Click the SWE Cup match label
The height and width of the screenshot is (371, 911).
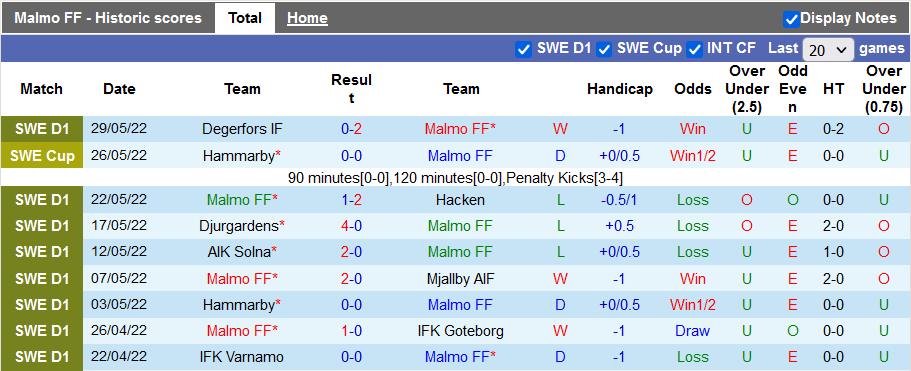pyautogui.click(x=42, y=156)
